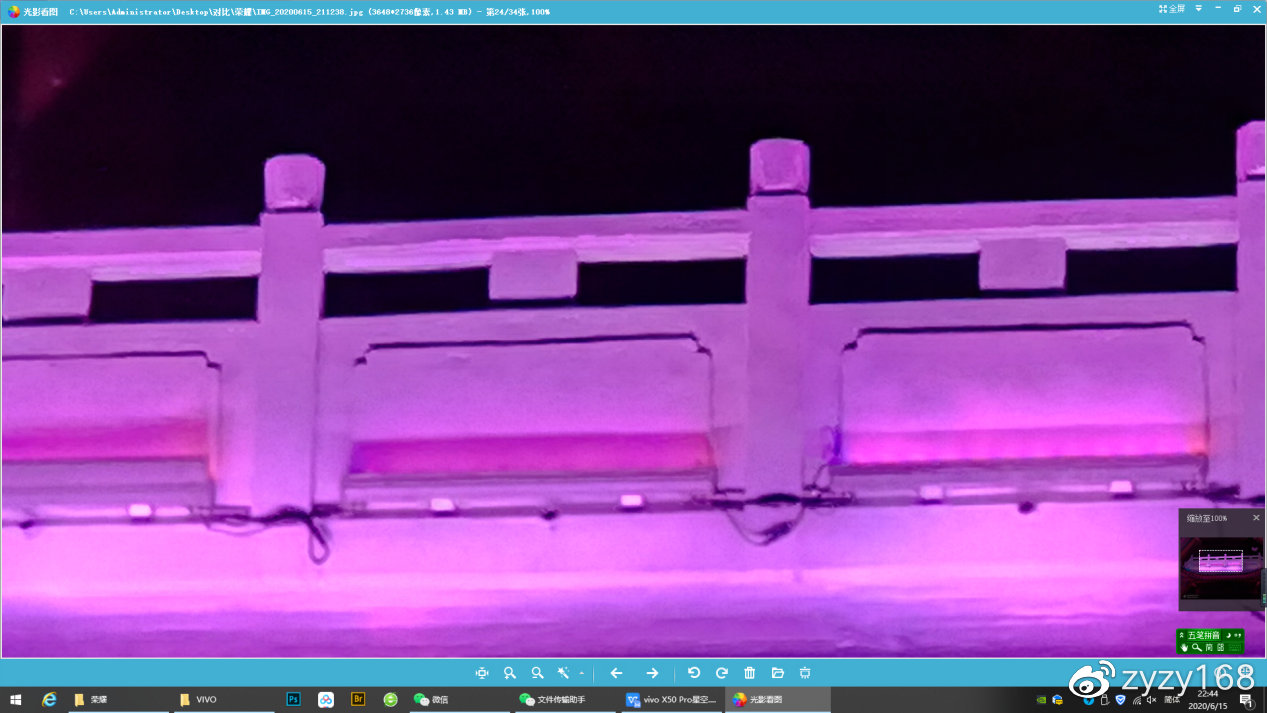Click the 簡体 language indicator in tray

tap(1170, 700)
